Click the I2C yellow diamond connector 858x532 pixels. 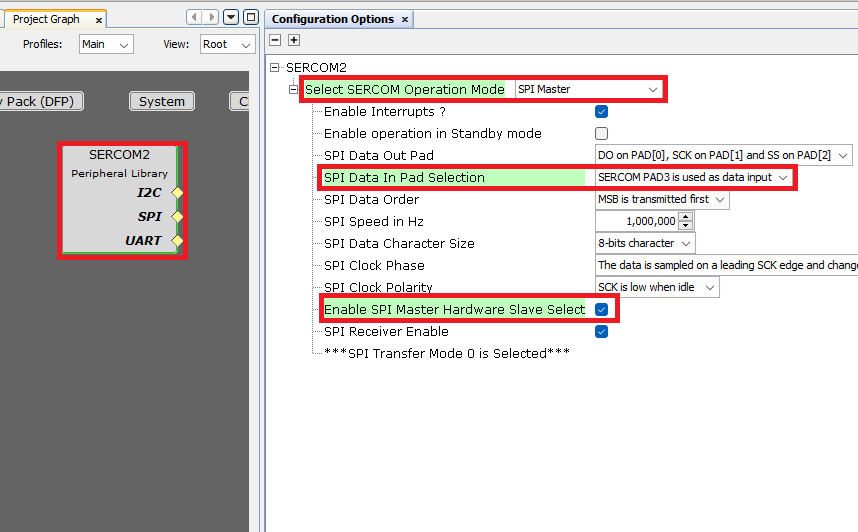coord(177,192)
